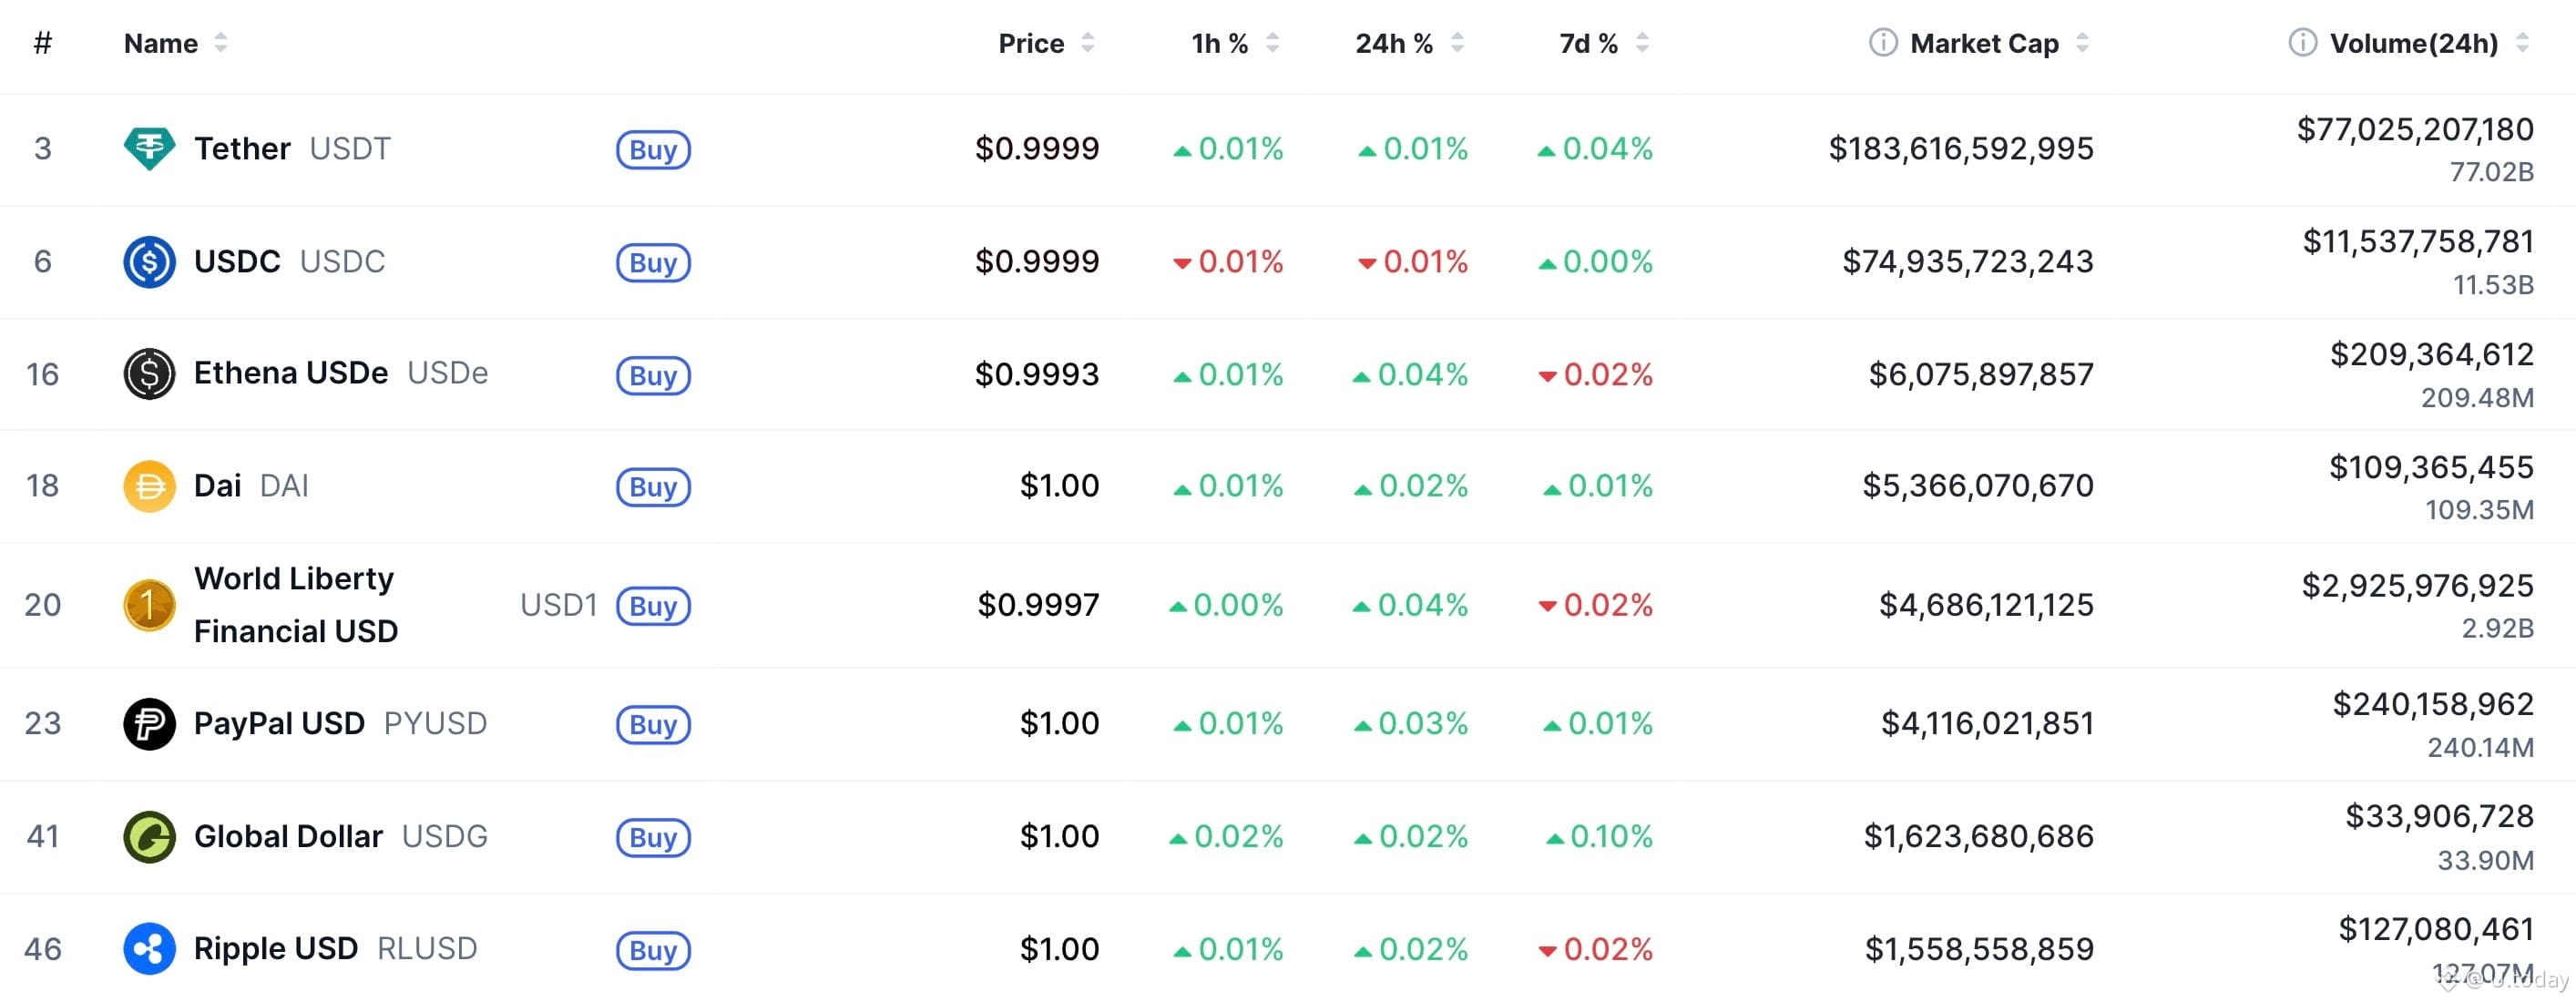Click the Buy button for Ripple USD
The width and height of the screenshot is (2576, 1002).
click(x=653, y=950)
